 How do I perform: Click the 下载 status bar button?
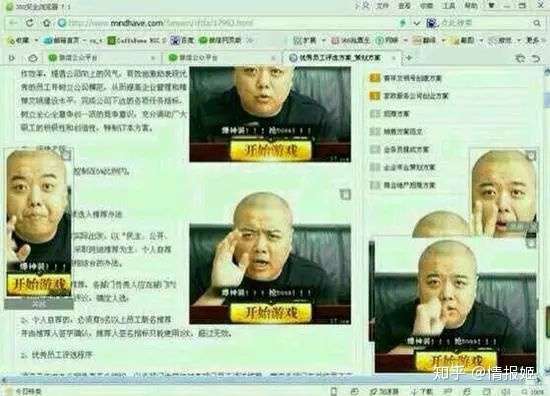[x=422, y=391]
